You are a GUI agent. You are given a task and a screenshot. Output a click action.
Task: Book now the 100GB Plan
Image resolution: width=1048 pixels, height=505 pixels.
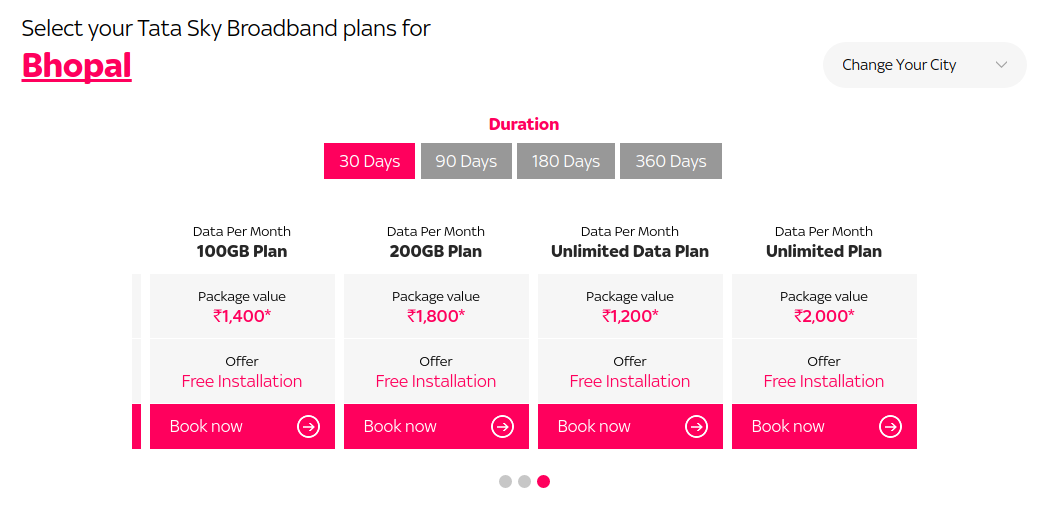[207, 427]
